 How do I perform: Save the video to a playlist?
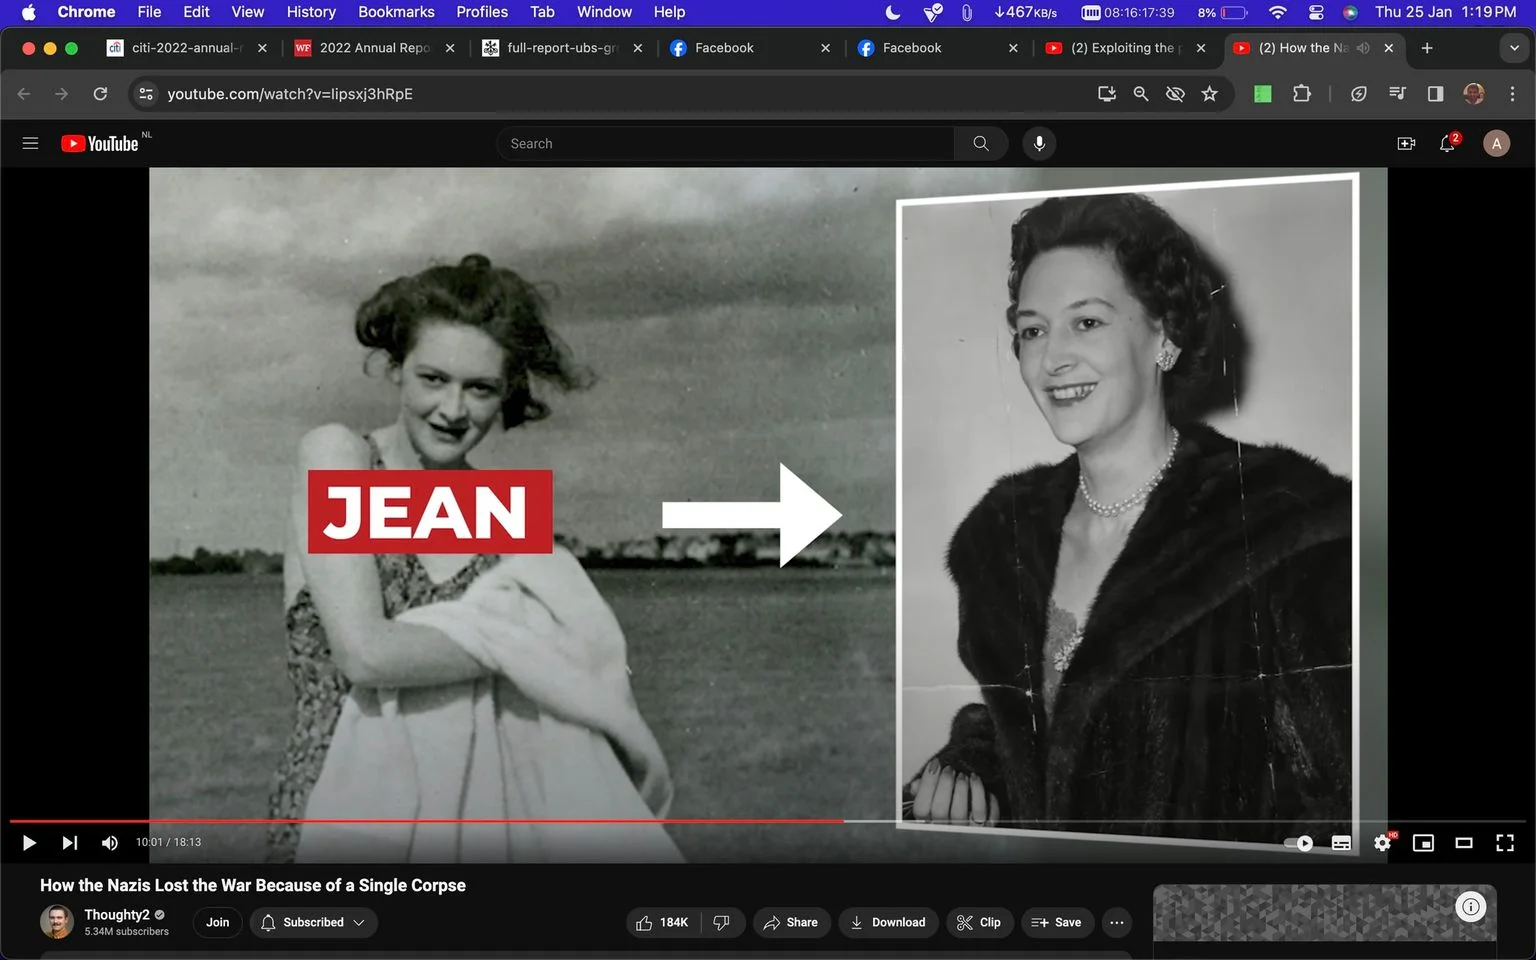click(1056, 922)
